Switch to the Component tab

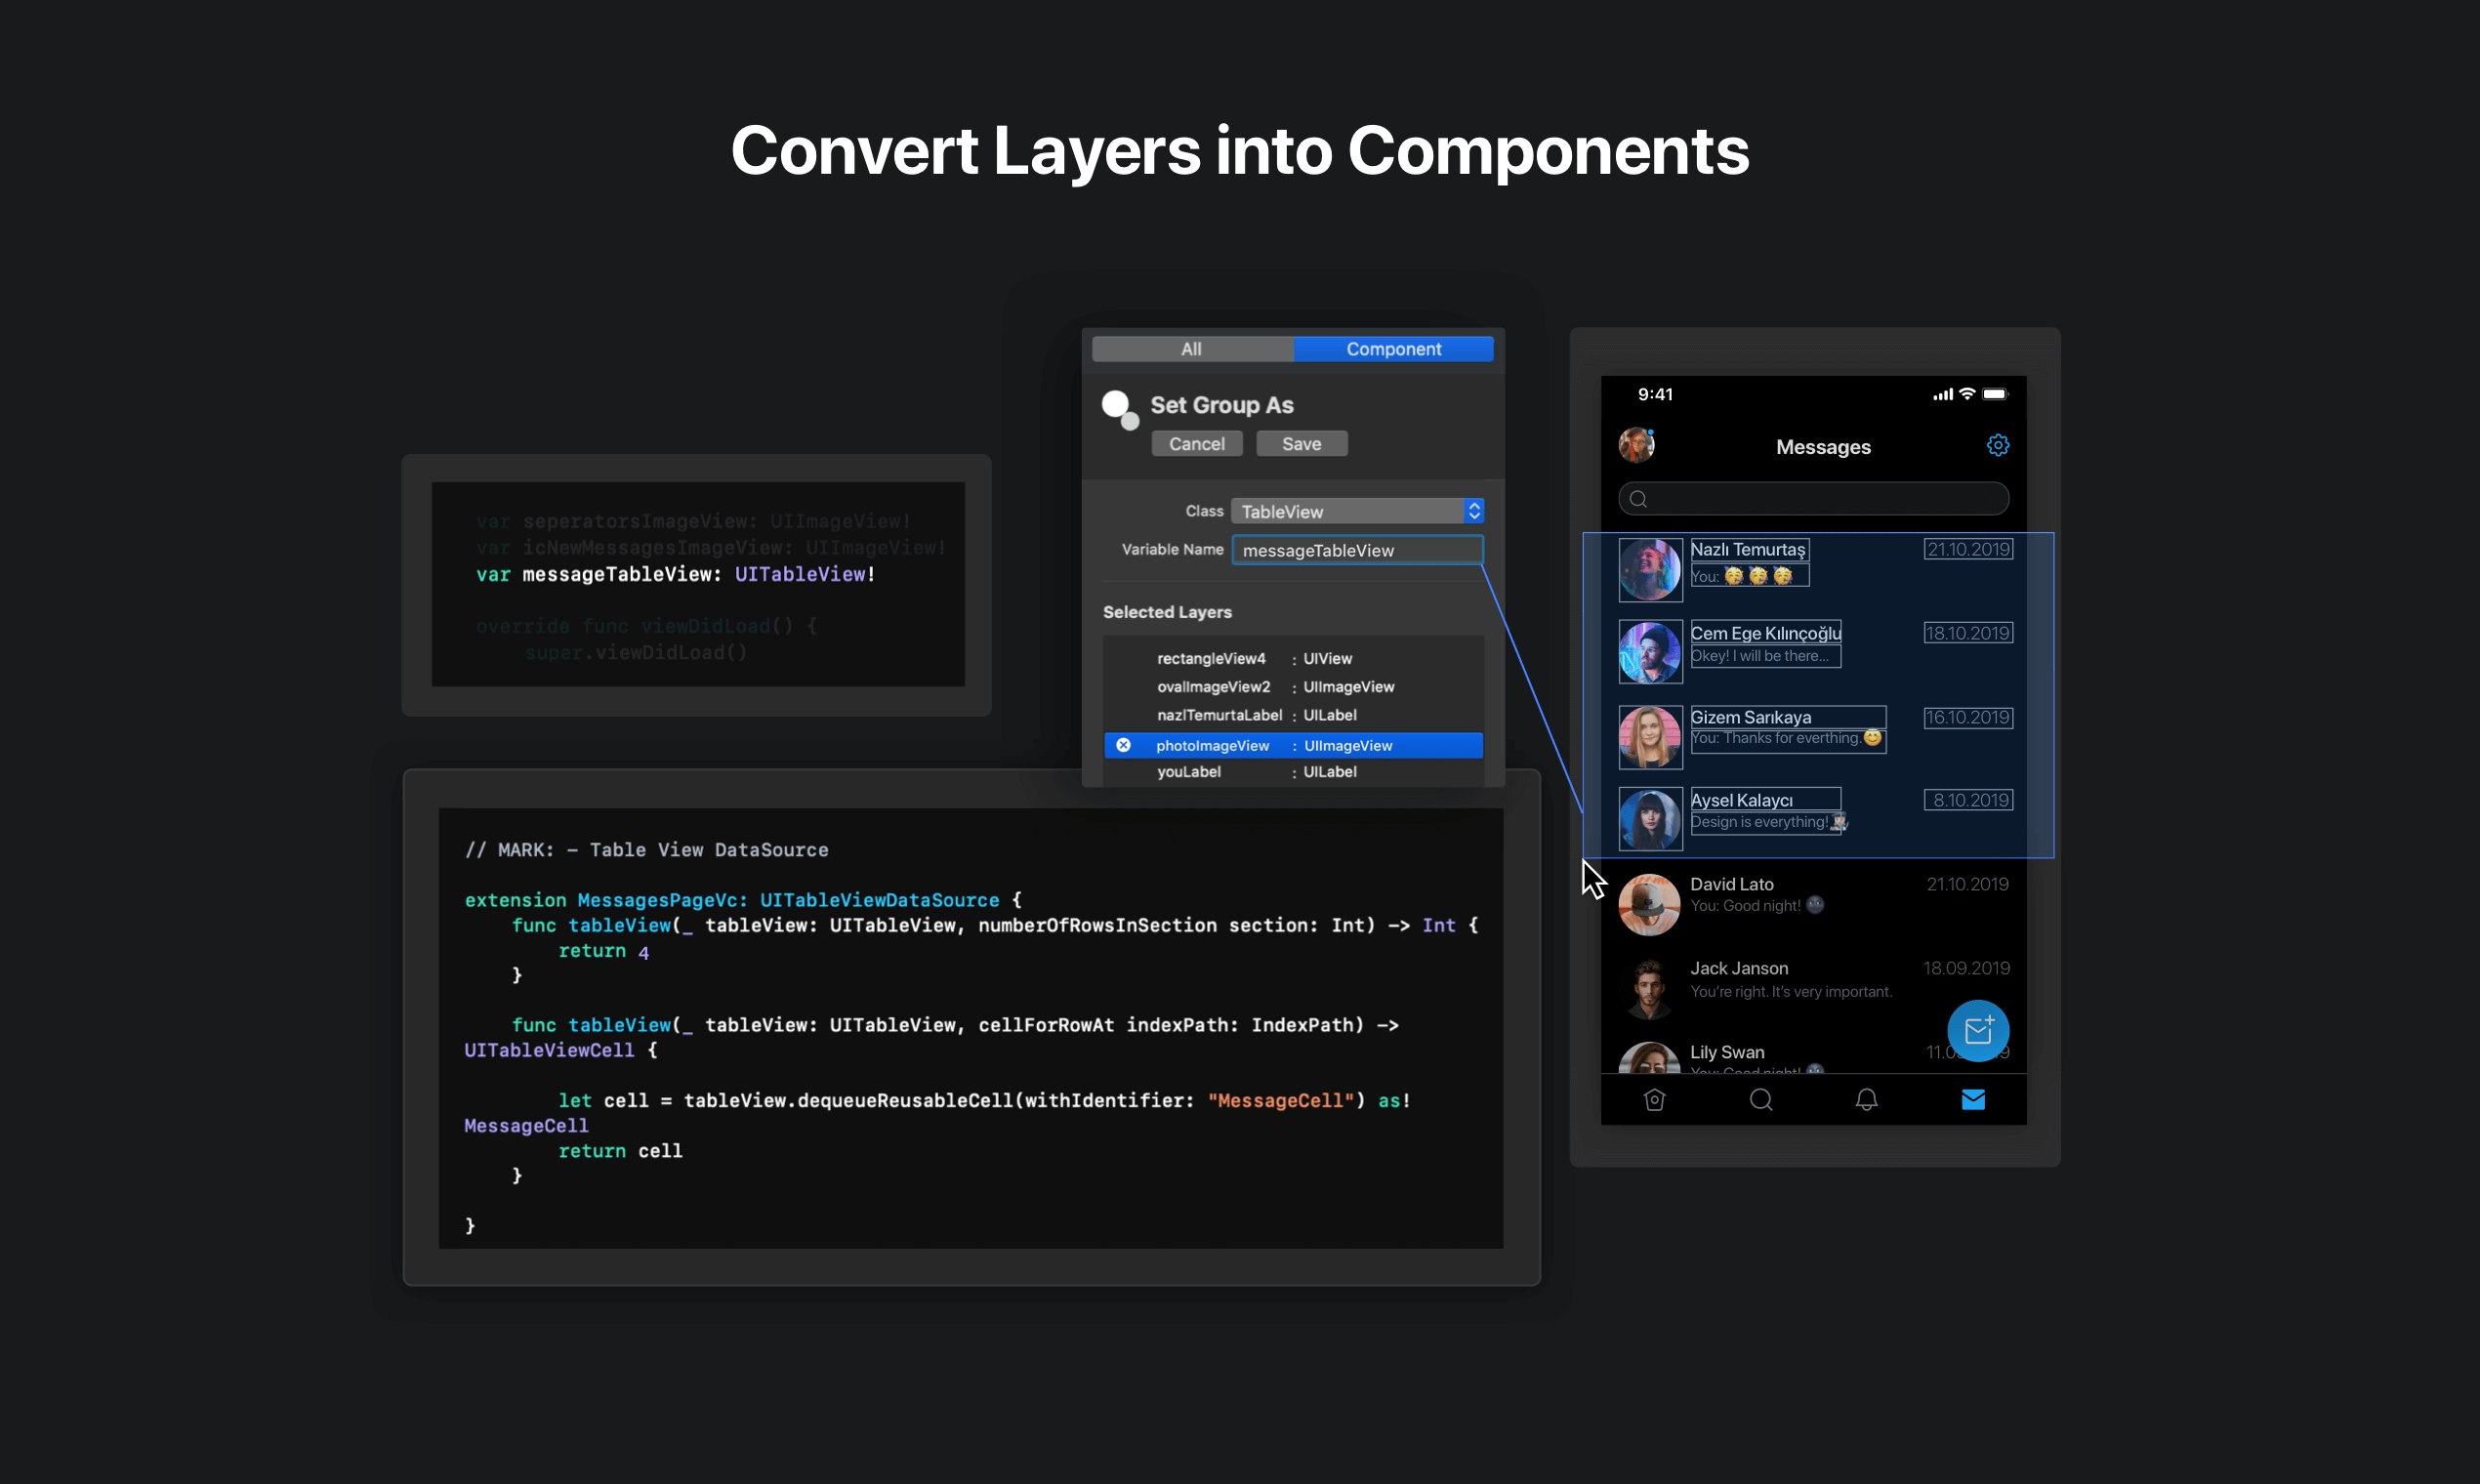pos(1393,349)
